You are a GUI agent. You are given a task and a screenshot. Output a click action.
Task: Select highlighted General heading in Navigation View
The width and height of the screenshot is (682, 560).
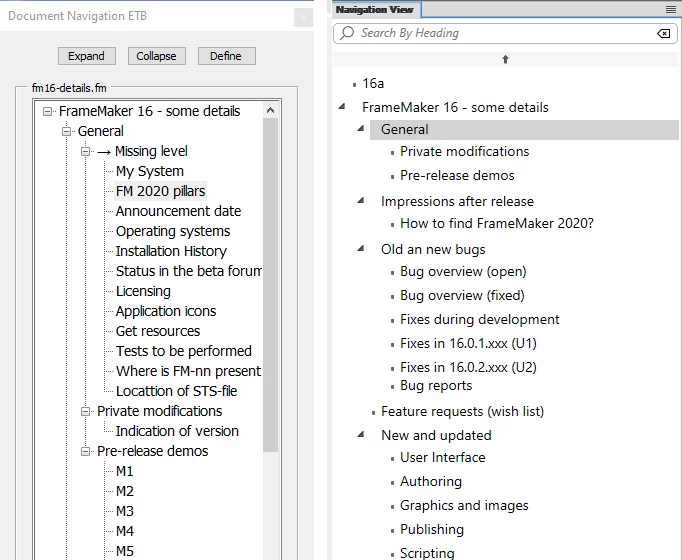[x=524, y=130]
